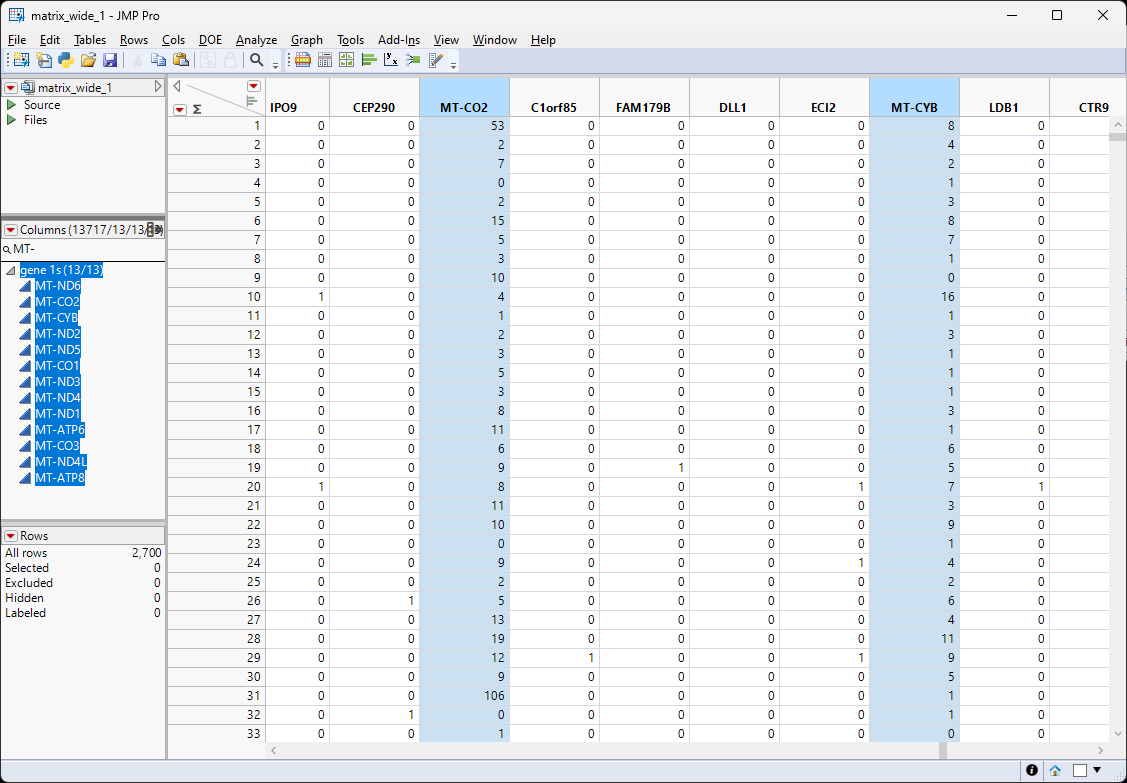Image resolution: width=1127 pixels, height=783 pixels.
Task: Select the MT-CYB column header
Action: tap(914, 107)
